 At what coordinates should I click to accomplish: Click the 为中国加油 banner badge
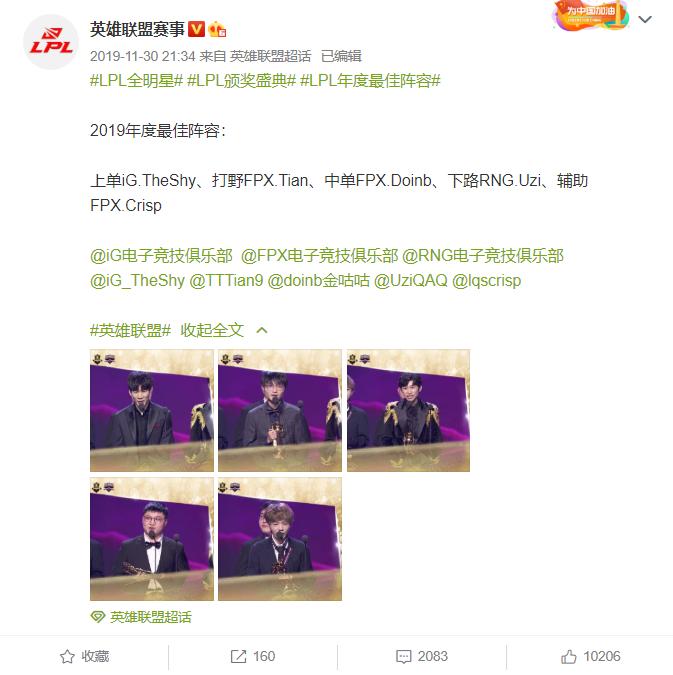pyautogui.click(x=591, y=15)
